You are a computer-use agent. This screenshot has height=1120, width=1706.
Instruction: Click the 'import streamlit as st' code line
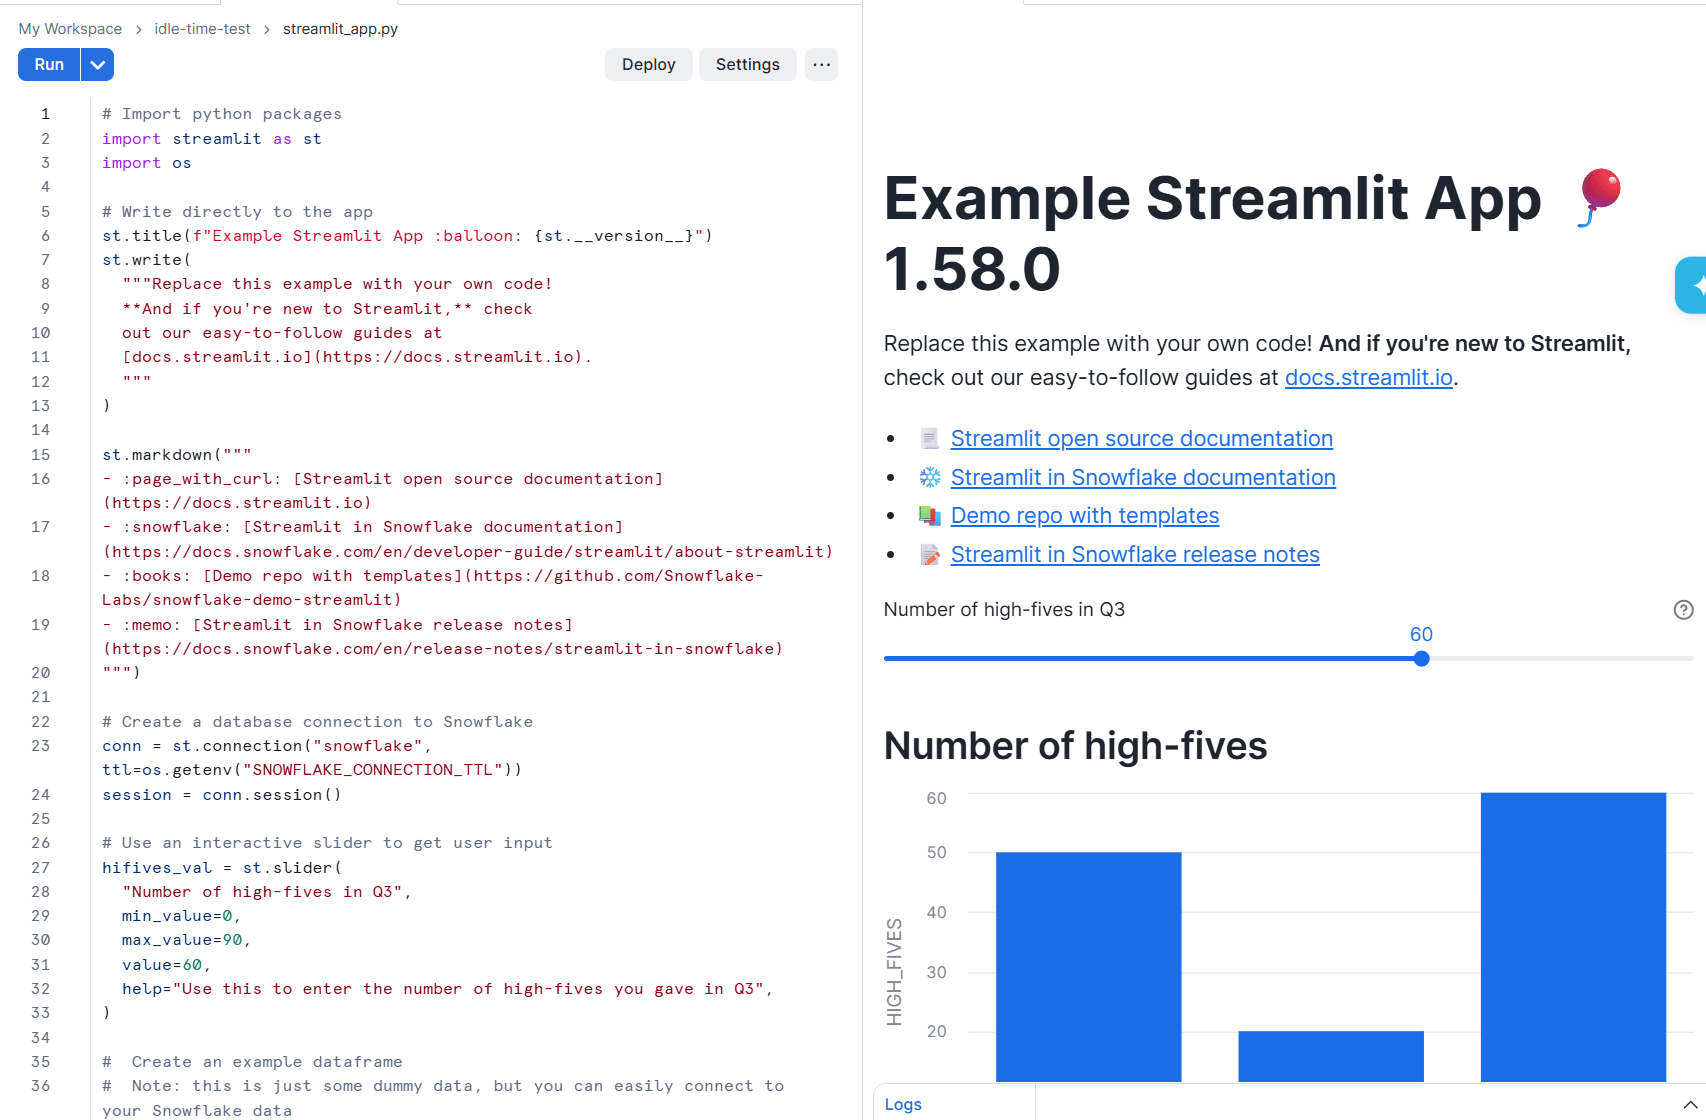point(212,139)
